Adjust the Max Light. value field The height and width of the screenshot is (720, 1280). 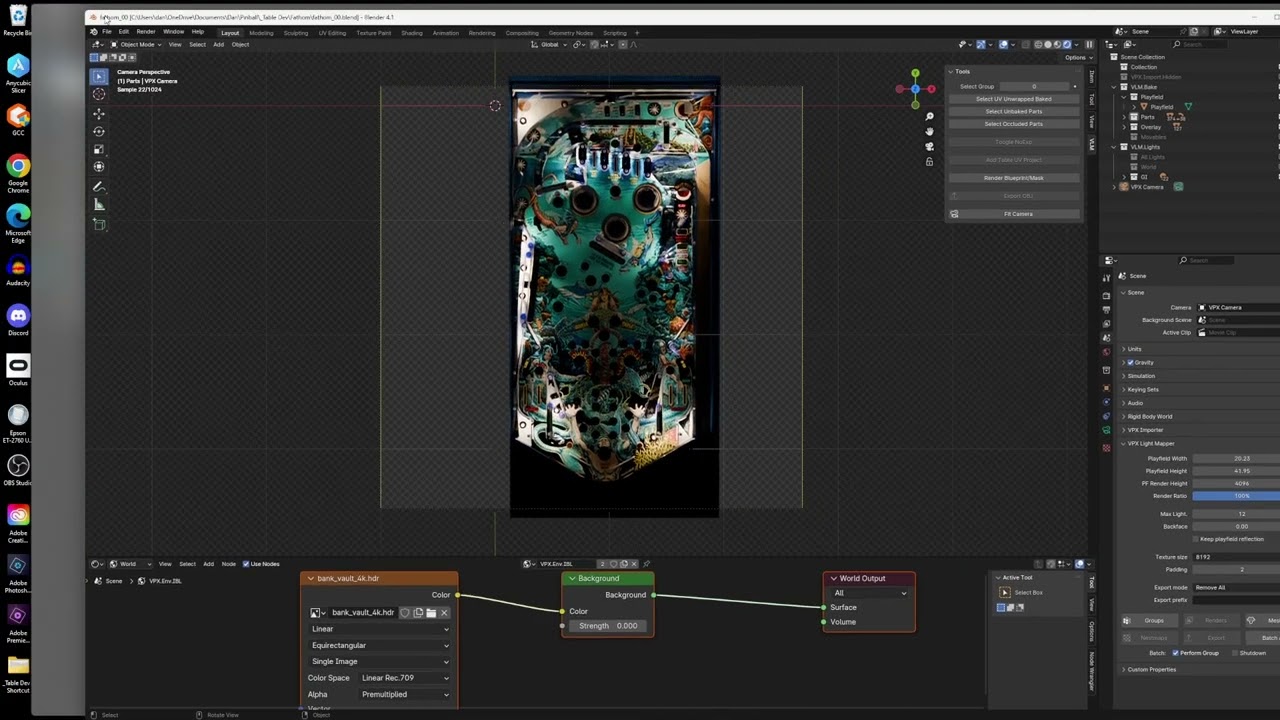click(x=1236, y=514)
